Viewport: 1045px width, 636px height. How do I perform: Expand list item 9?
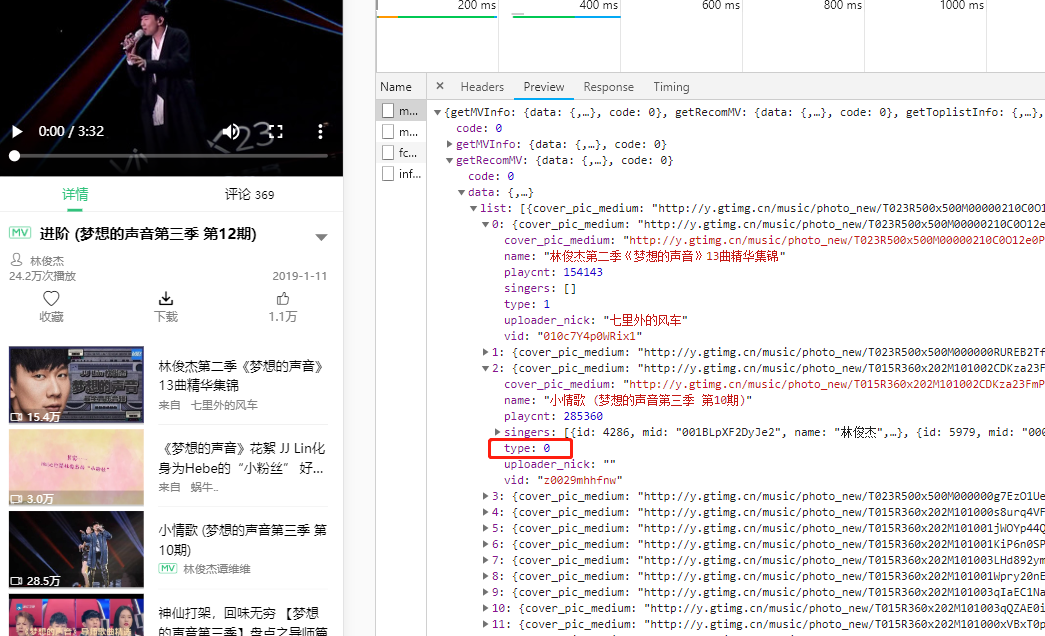tap(485, 592)
